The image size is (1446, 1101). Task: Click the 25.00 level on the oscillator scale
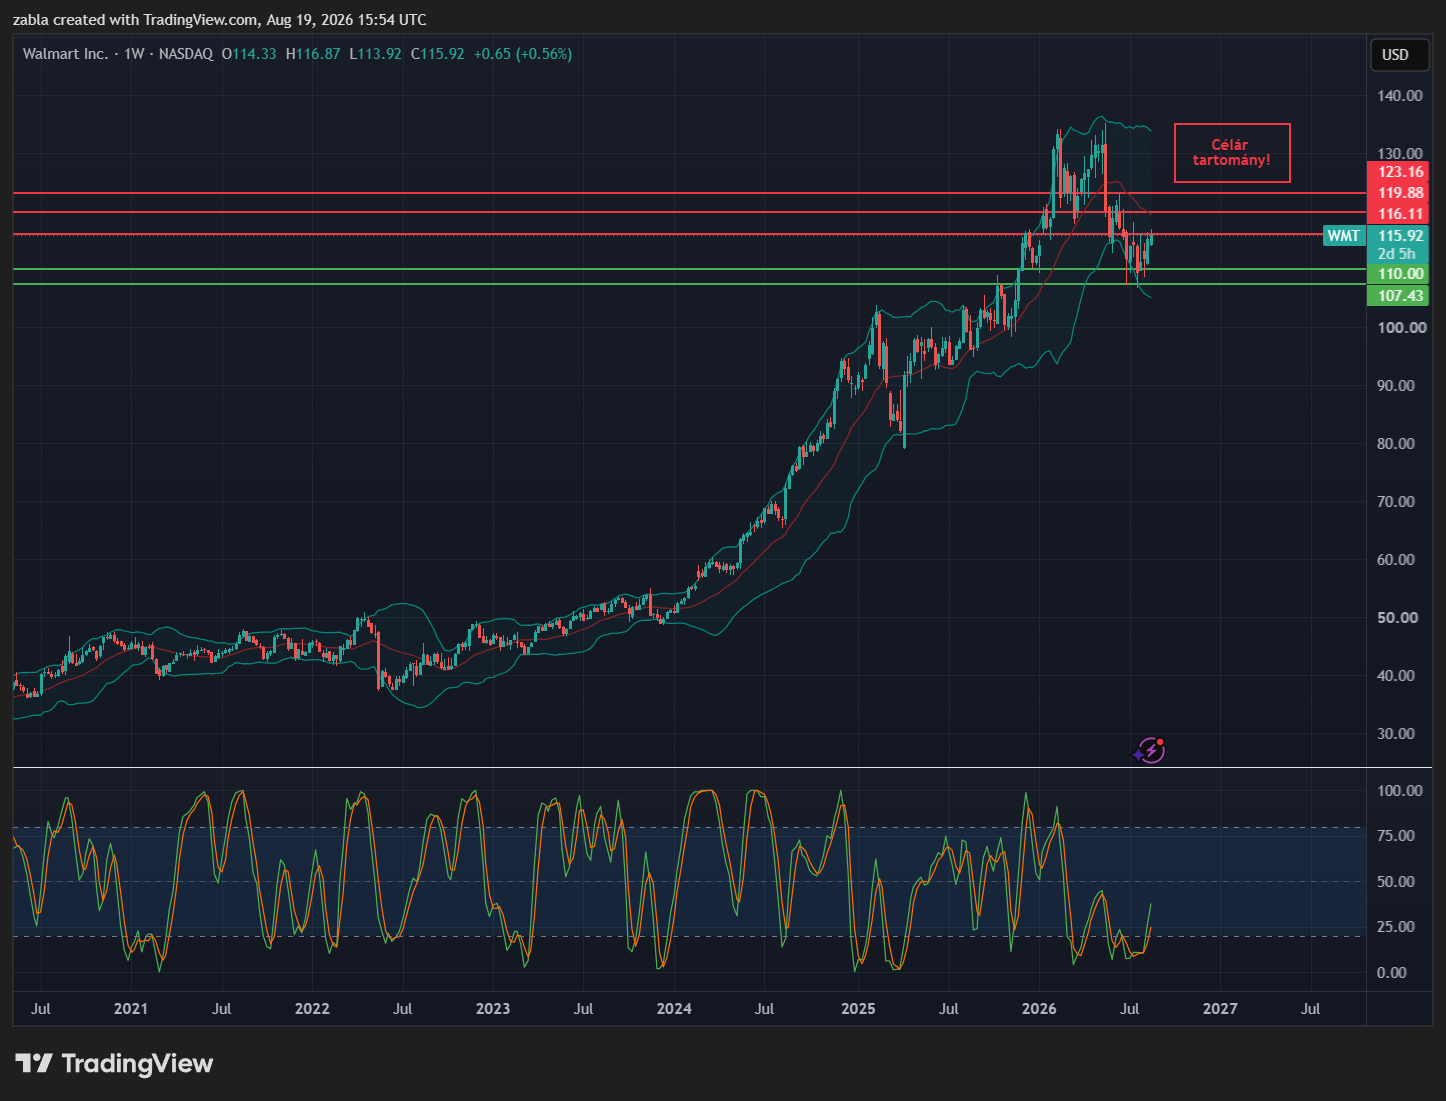click(x=1396, y=927)
